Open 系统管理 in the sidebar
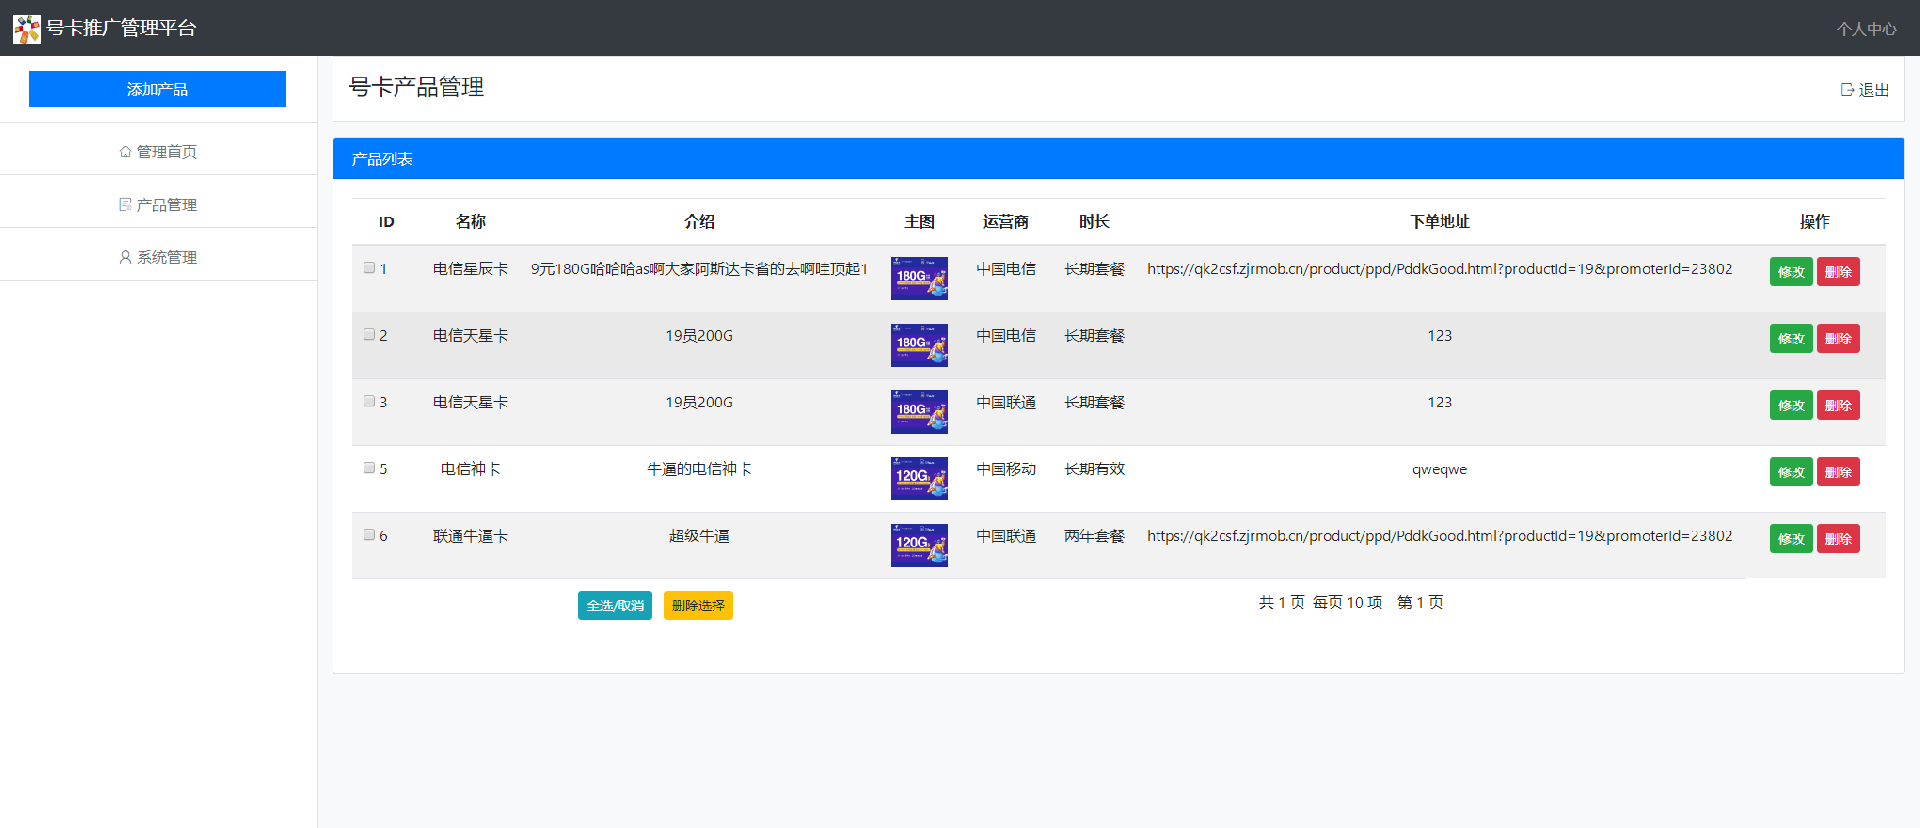The image size is (1920, 828). pyautogui.click(x=158, y=257)
